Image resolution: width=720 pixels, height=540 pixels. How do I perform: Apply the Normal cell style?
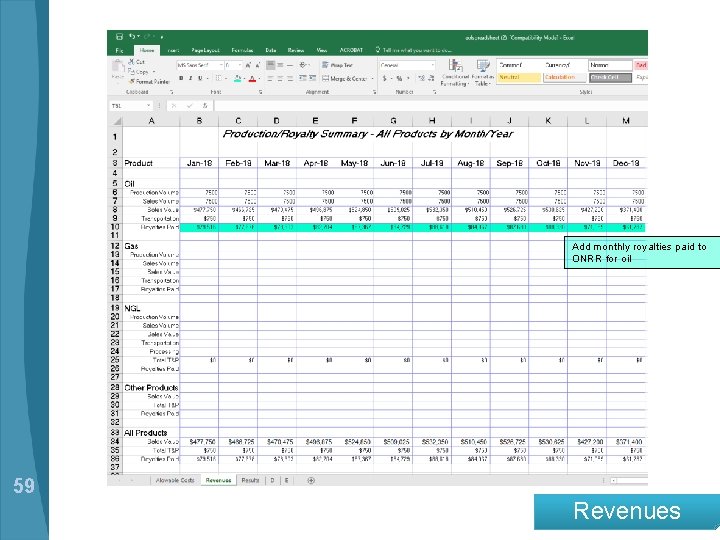point(610,66)
